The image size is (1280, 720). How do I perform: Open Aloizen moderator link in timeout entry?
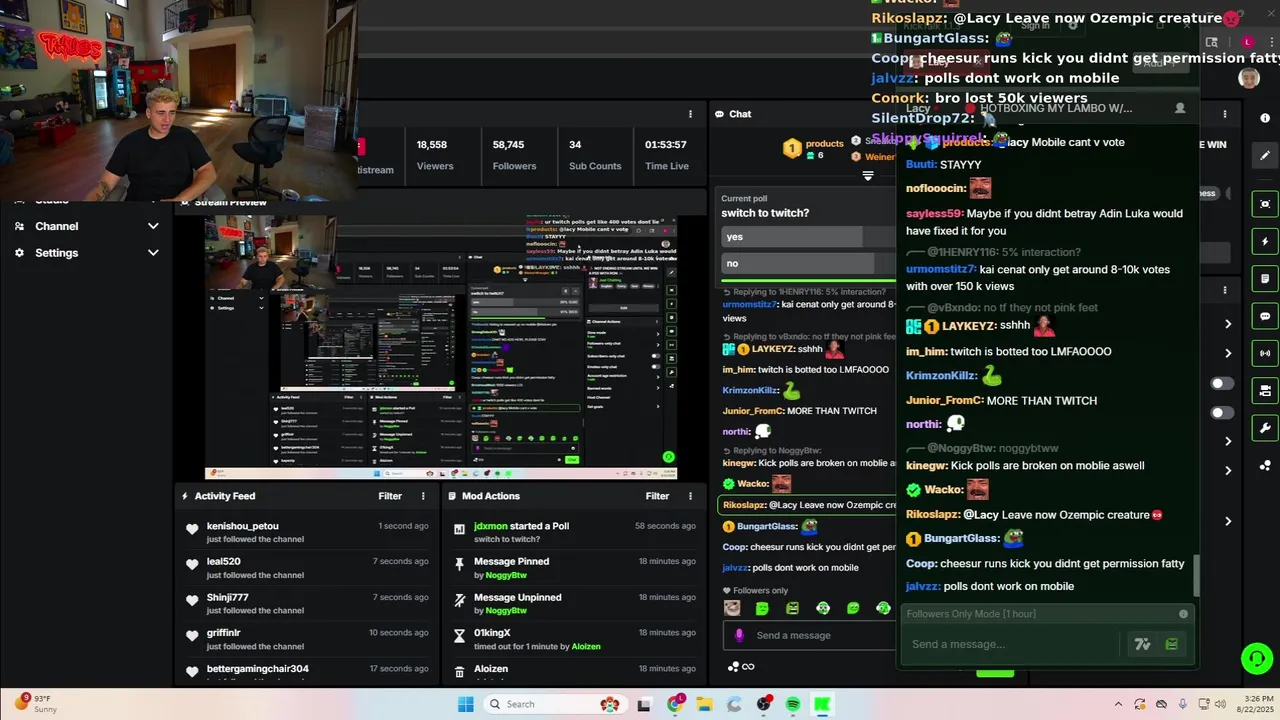(586, 646)
